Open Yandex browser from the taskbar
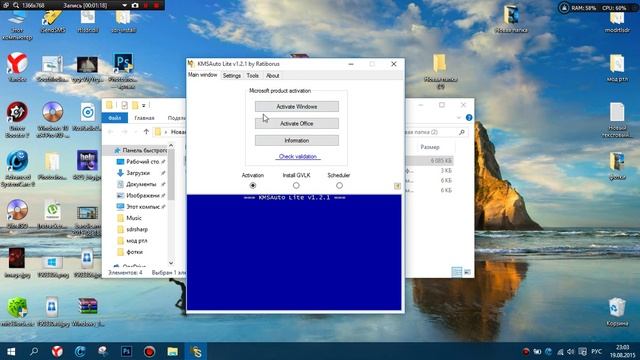640x360 pixels. click(x=57, y=351)
